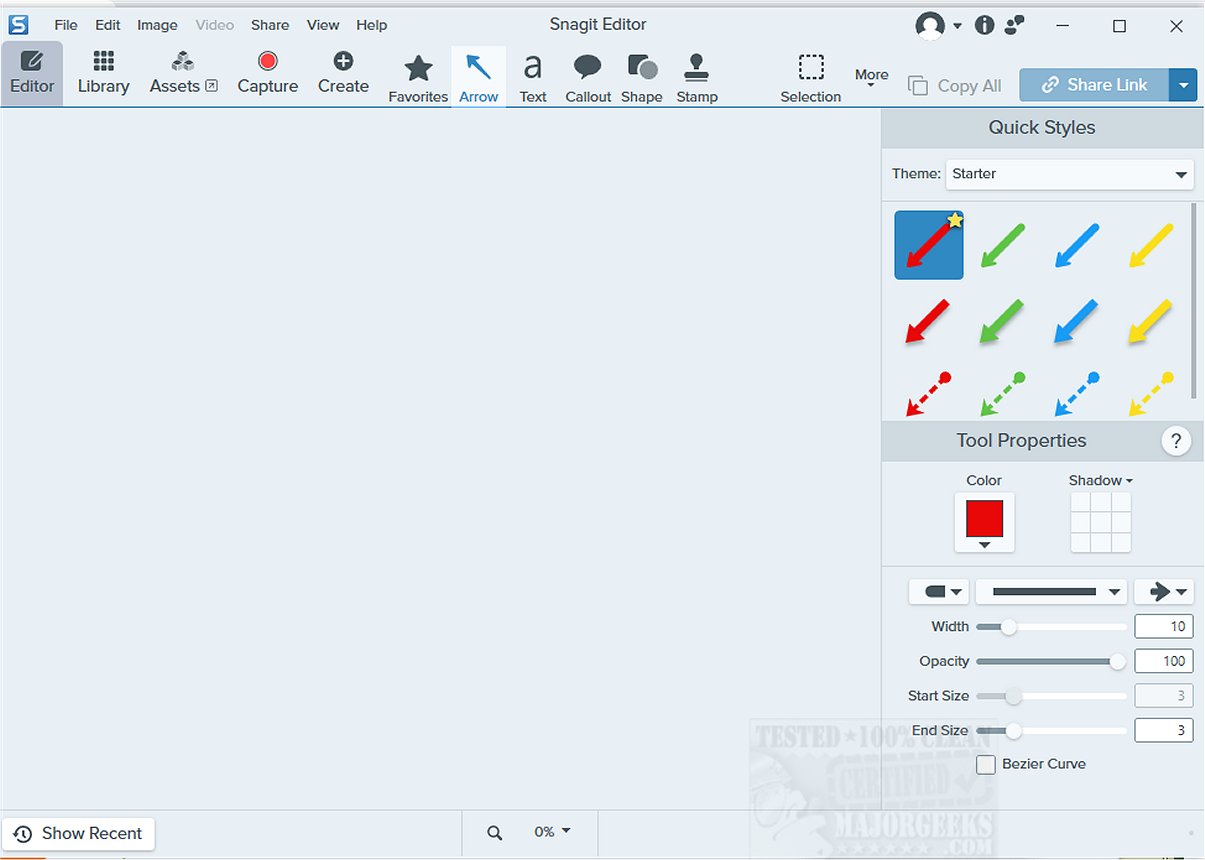1205x860 pixels.
Task: Select the Callout tool
Action: click(x=588, y=77)
